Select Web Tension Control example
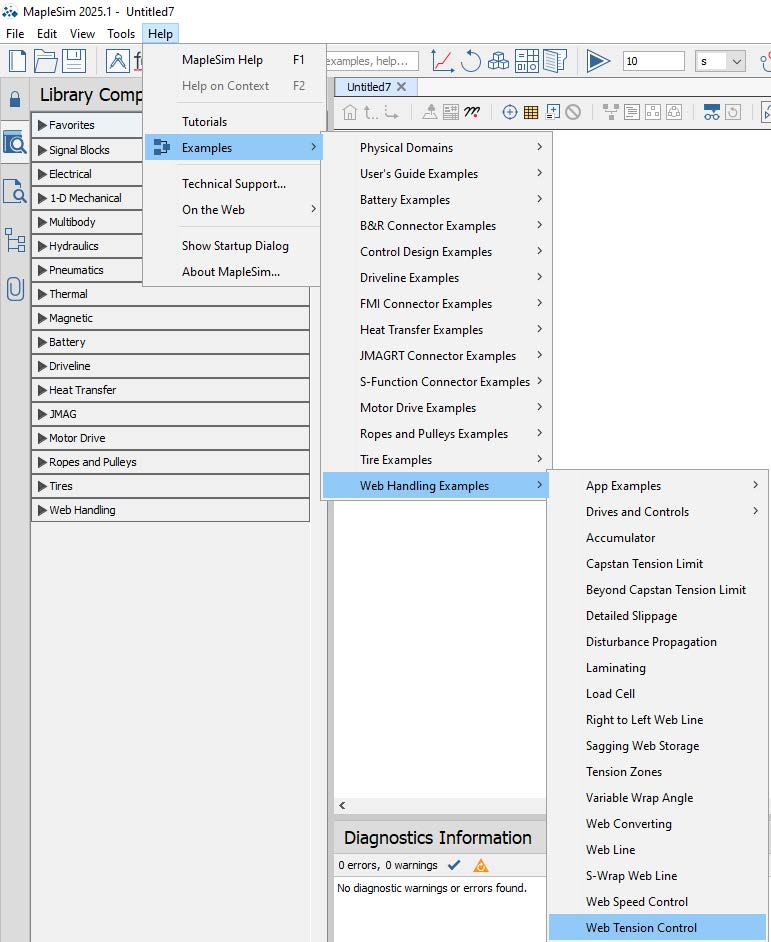This screenshot has height=942, width=771. pos(642,928)
